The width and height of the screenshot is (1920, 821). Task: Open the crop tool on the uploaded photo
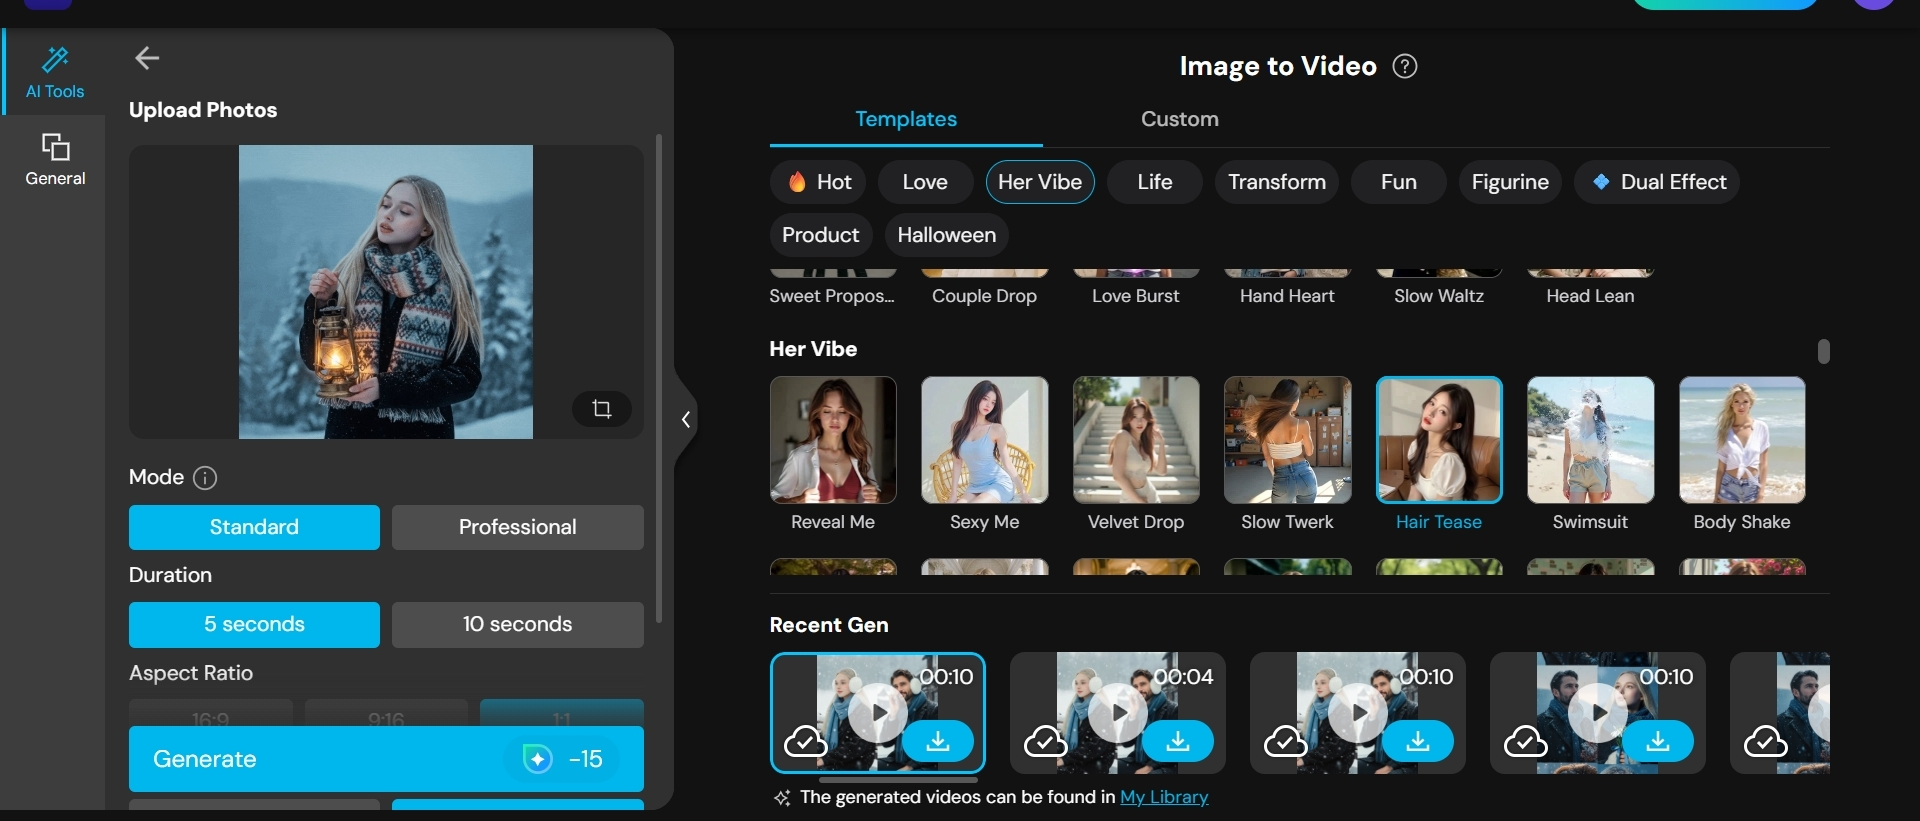(601, 409)
